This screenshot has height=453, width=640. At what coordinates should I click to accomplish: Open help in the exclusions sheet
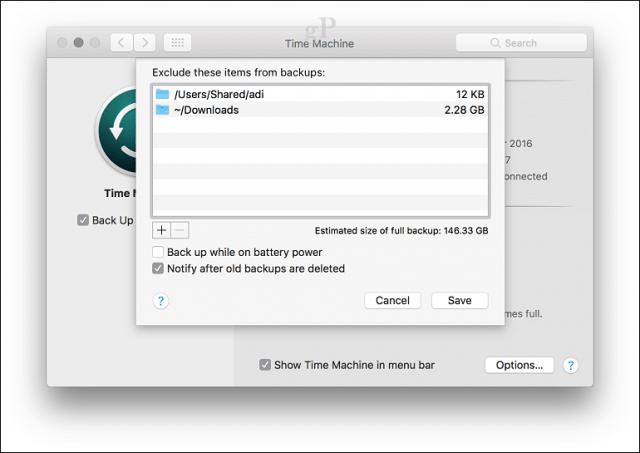tap(161, 301)
